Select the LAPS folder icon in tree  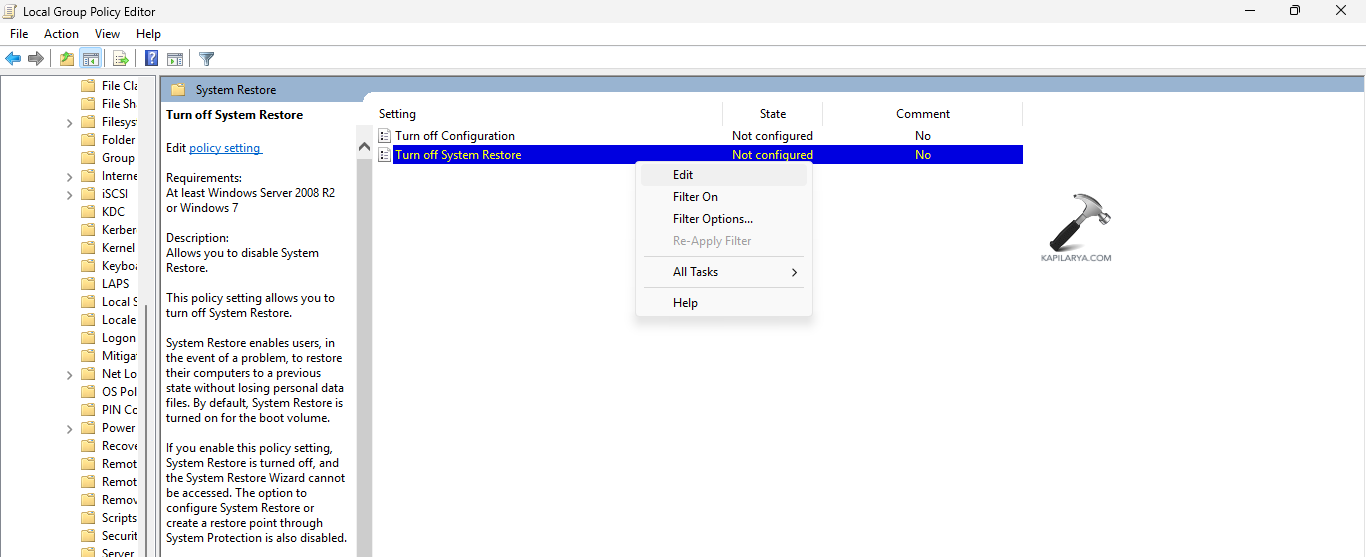pos(88,284)
